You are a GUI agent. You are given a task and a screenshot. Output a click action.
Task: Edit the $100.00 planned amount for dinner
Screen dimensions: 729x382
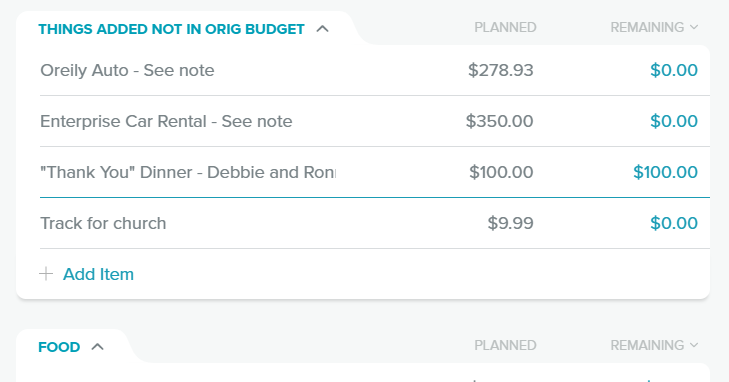coord(501,172)
